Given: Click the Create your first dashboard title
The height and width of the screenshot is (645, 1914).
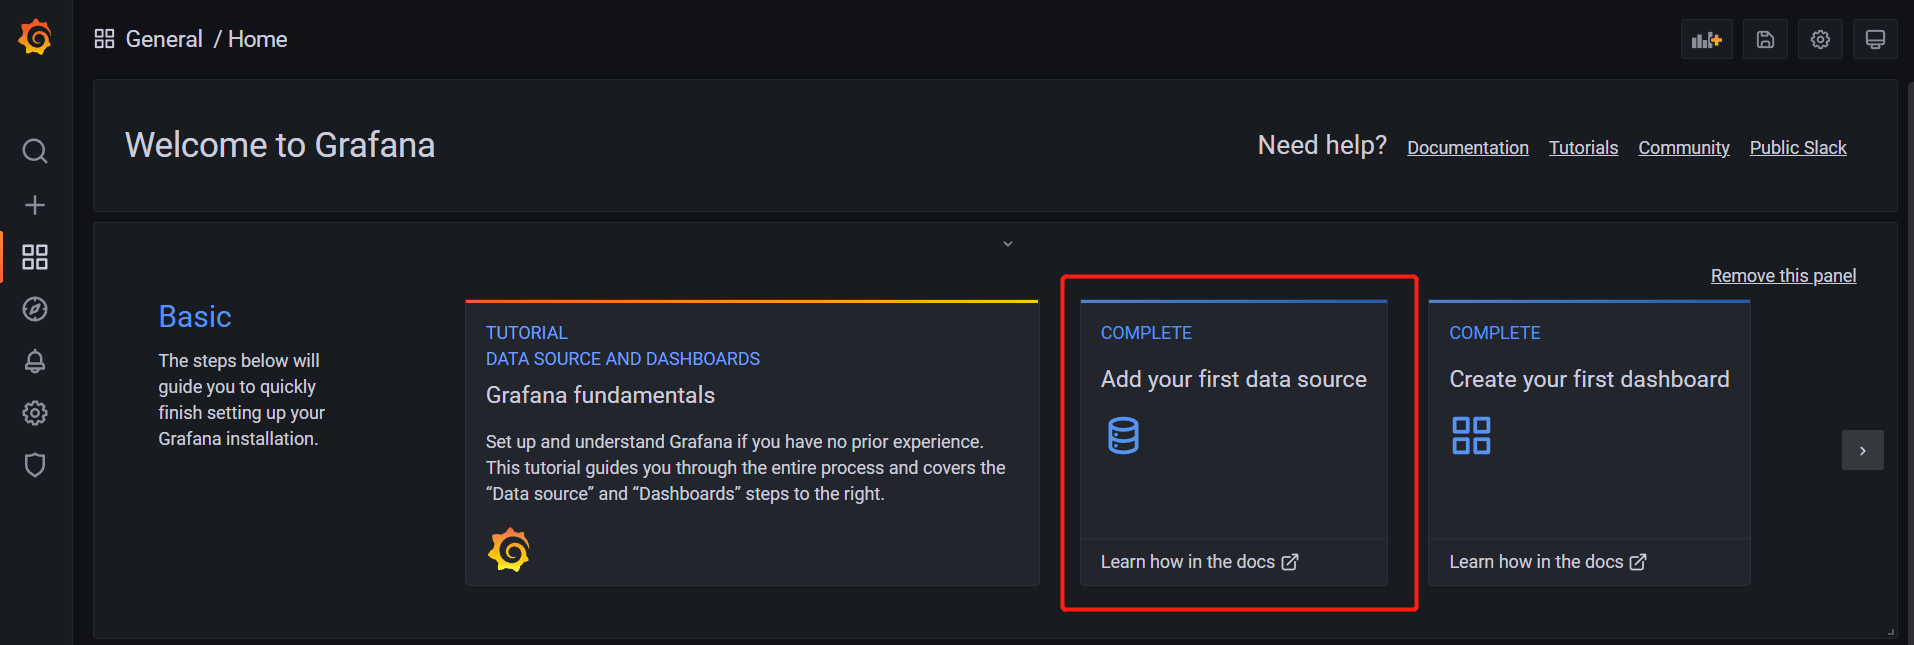Looking at the screenshot, I should click(1589, 379).
